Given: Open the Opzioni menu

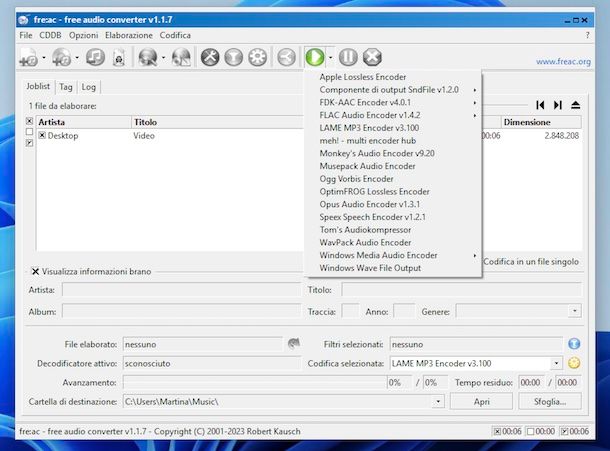Looking at the screenshot, I should click(x=84, y=35).
